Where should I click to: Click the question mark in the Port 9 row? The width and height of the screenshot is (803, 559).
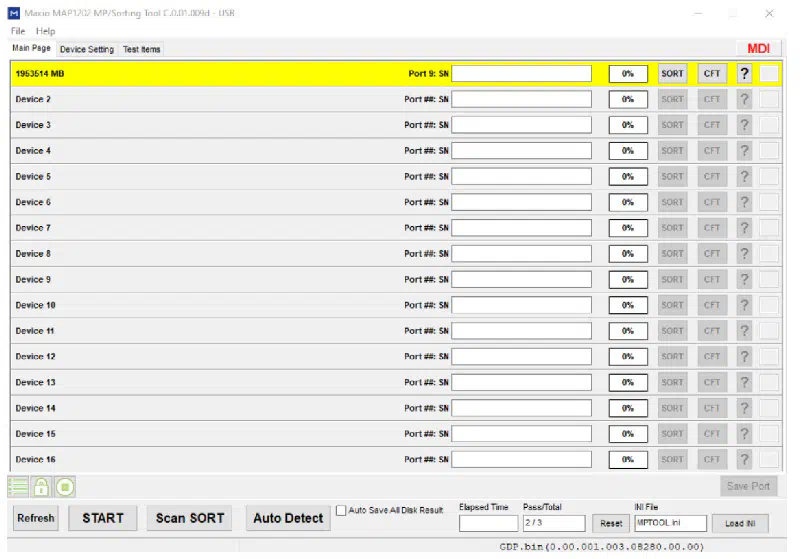pos(744,74)
